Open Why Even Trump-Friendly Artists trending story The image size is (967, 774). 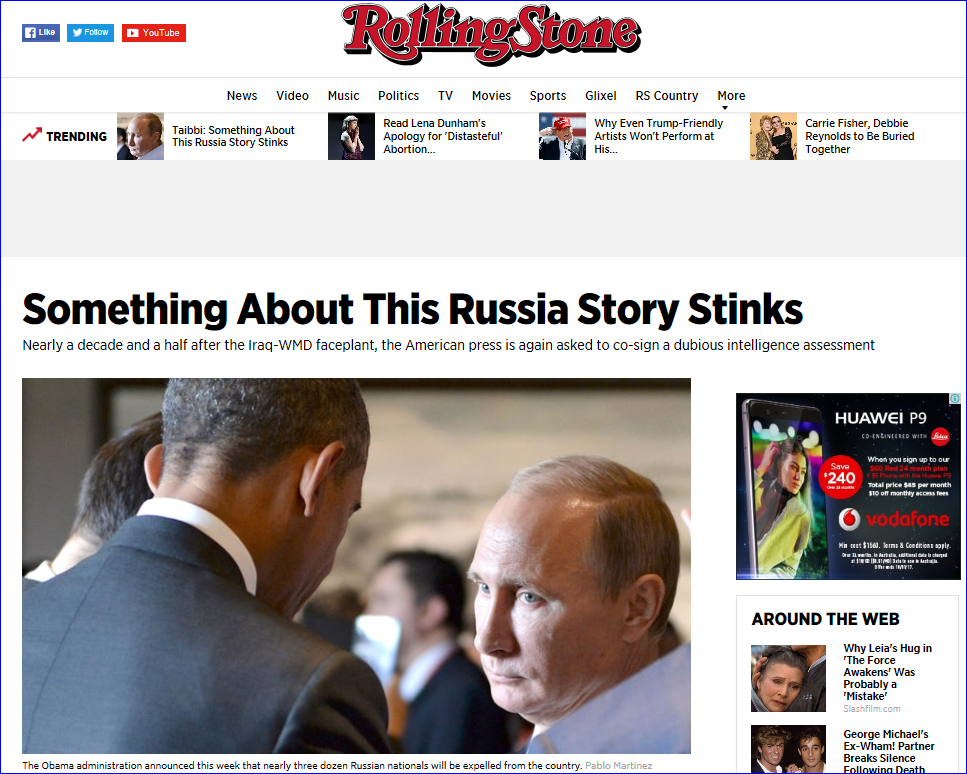click(x=659, y=136)
